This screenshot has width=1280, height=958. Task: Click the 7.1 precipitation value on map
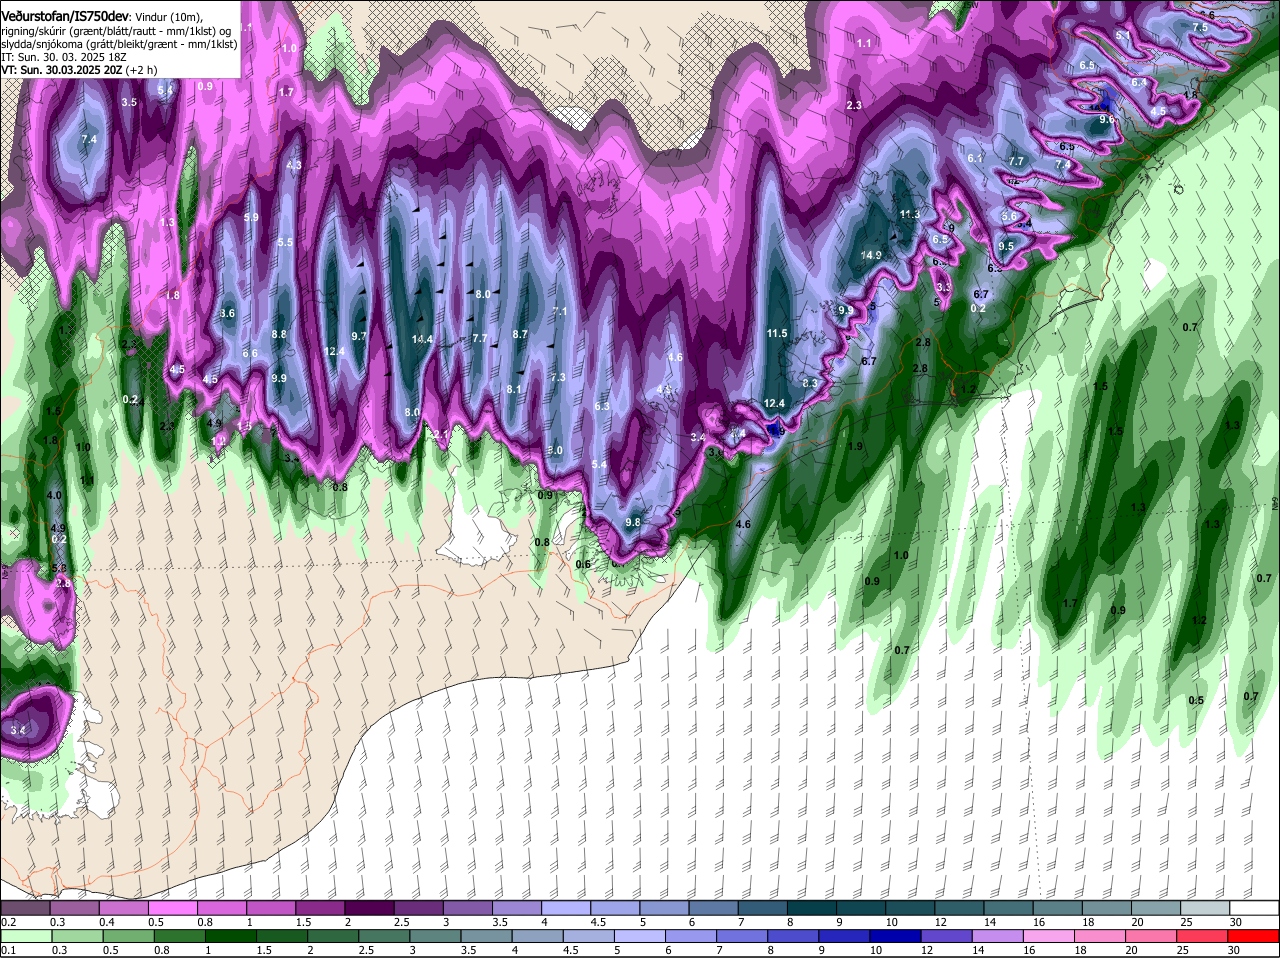(x=560, y=312)
